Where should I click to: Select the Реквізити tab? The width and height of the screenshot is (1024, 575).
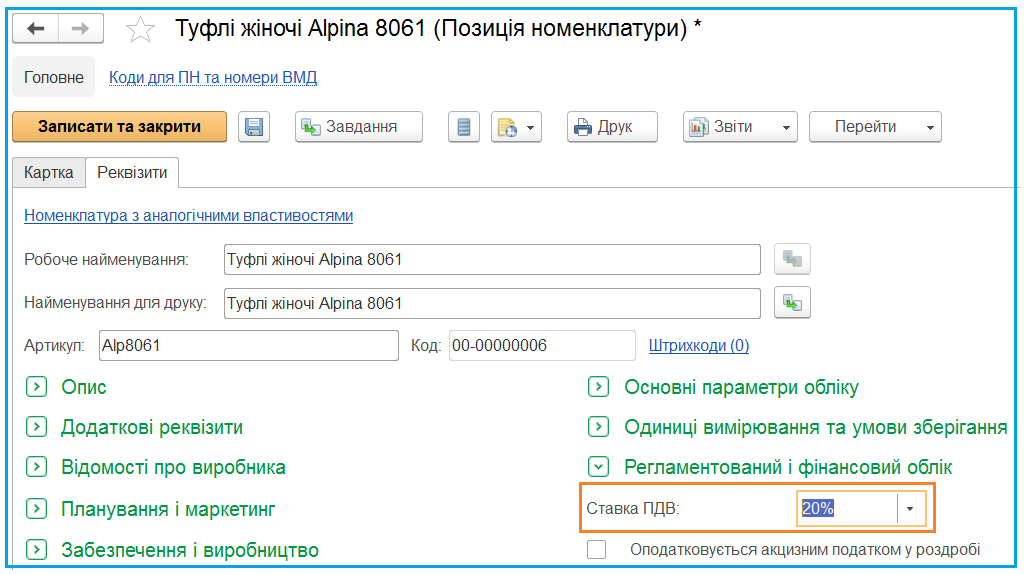coord(132,173)
